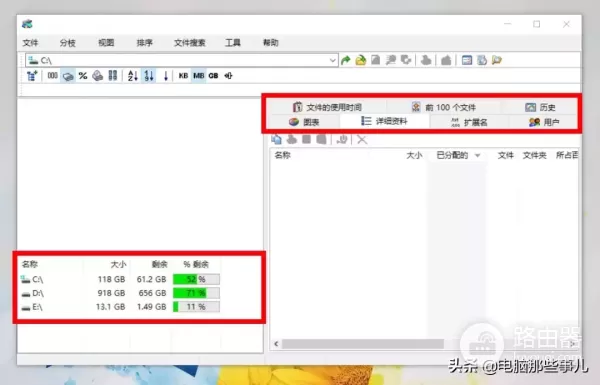
Task: Switch to the 扩展名 tab
Action: (469, 122)
